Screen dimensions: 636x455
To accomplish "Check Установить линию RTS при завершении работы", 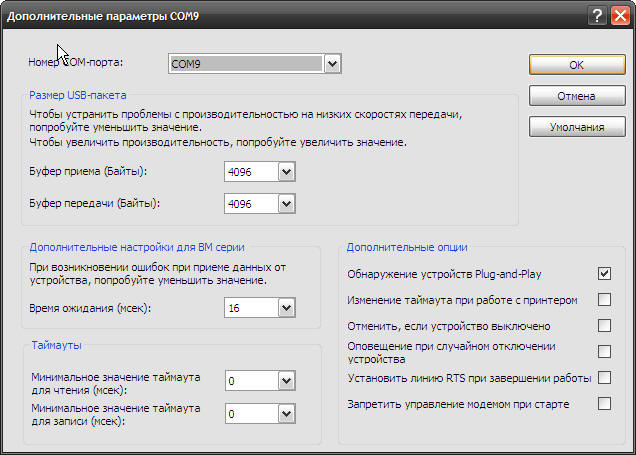I will [604, 378].
